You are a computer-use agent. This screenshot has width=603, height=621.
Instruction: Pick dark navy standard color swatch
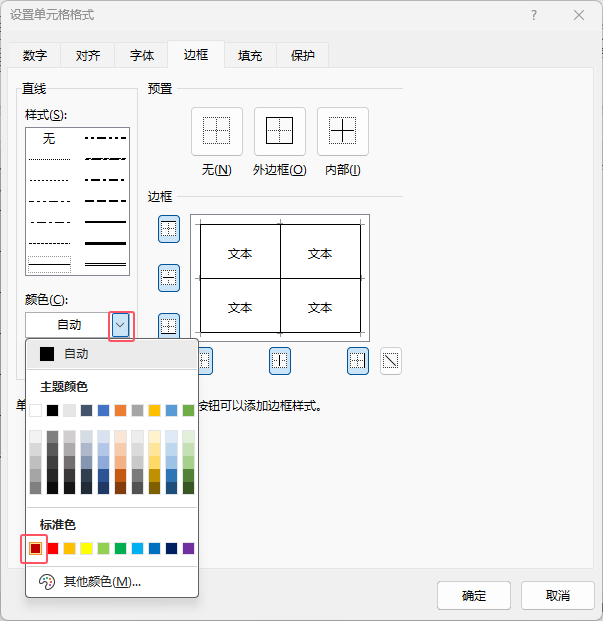click(x=171, y=548)
